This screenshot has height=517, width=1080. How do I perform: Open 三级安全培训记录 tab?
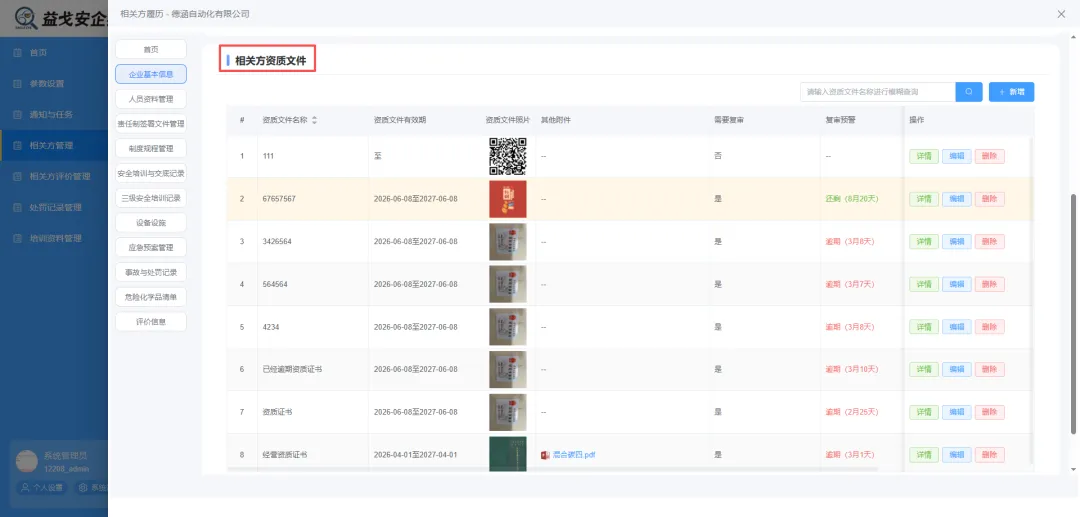[x=151, y=198]
